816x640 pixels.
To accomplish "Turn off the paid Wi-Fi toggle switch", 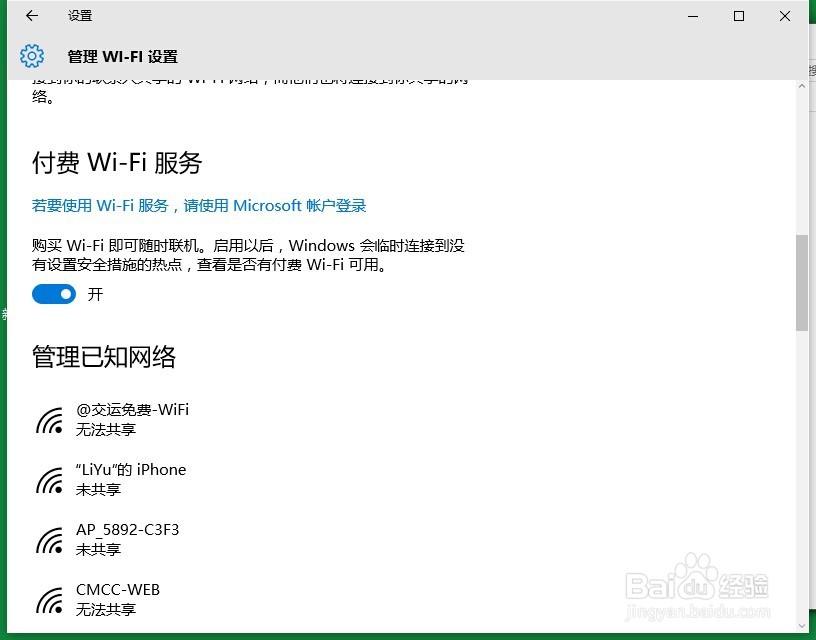I will [54, 294].
